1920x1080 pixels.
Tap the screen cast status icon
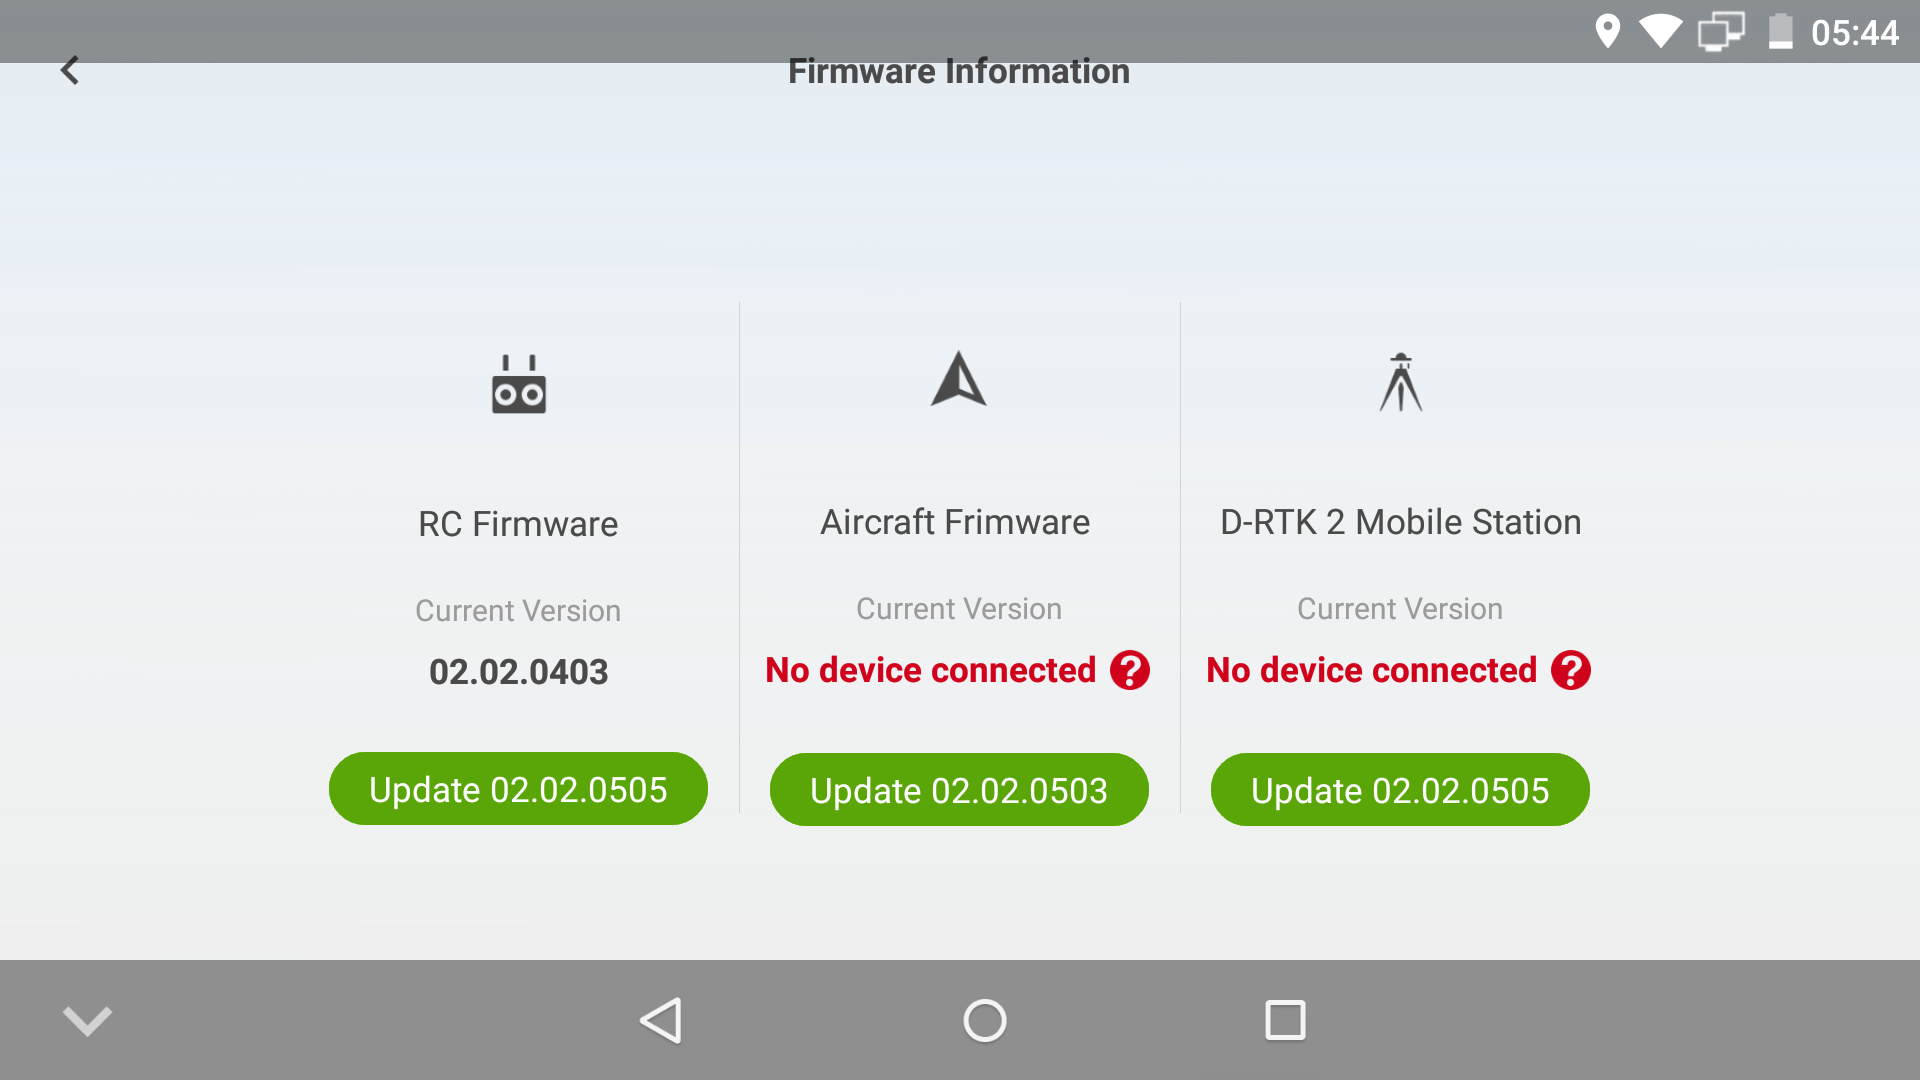coord(1721,32)
